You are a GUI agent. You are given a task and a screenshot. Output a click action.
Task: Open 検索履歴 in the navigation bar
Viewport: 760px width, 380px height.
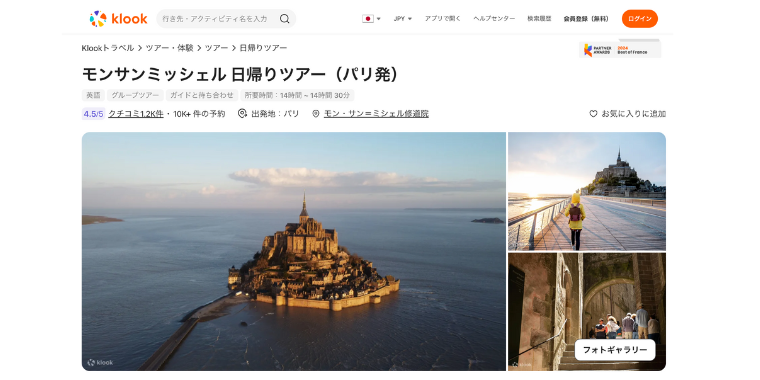tap(539, 19)
